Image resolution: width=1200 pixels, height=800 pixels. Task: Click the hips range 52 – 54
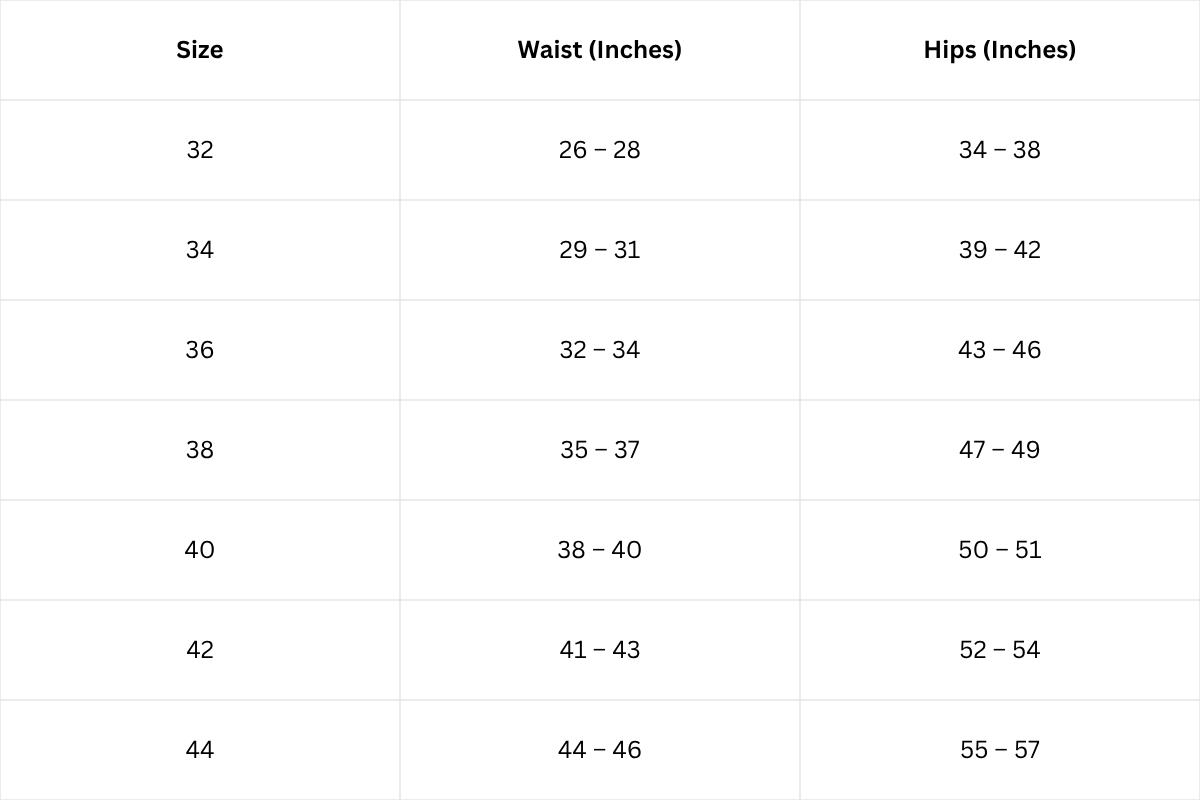tap(999, 650)
